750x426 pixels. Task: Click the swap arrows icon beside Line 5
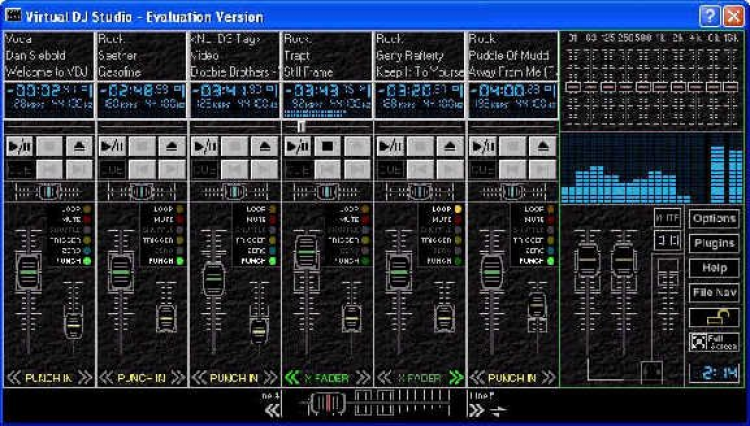click(498, 410)
